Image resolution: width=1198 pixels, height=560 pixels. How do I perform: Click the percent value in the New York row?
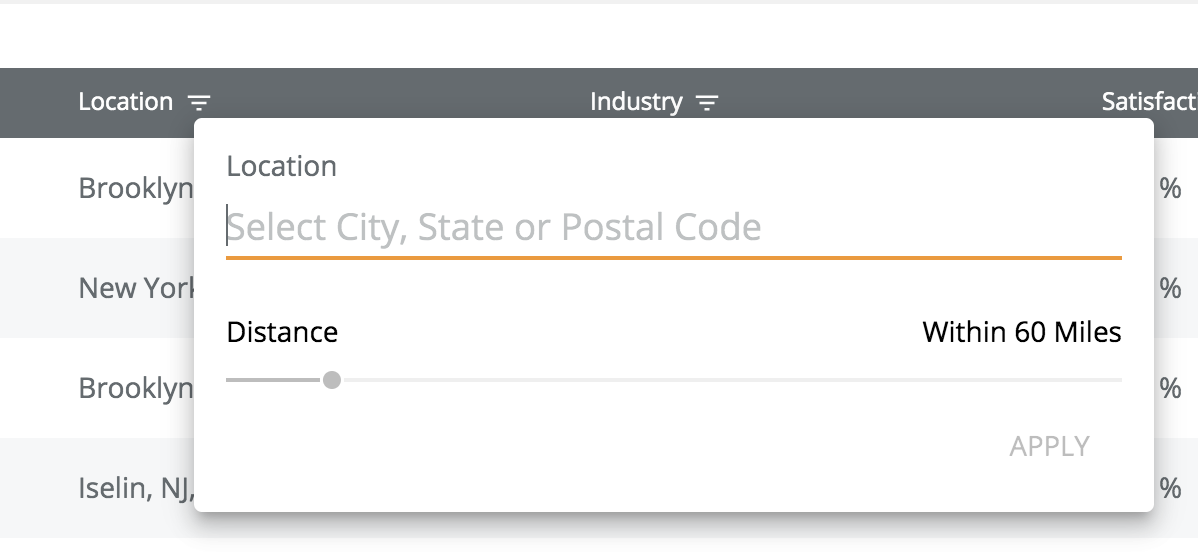tap(1170, 288)
